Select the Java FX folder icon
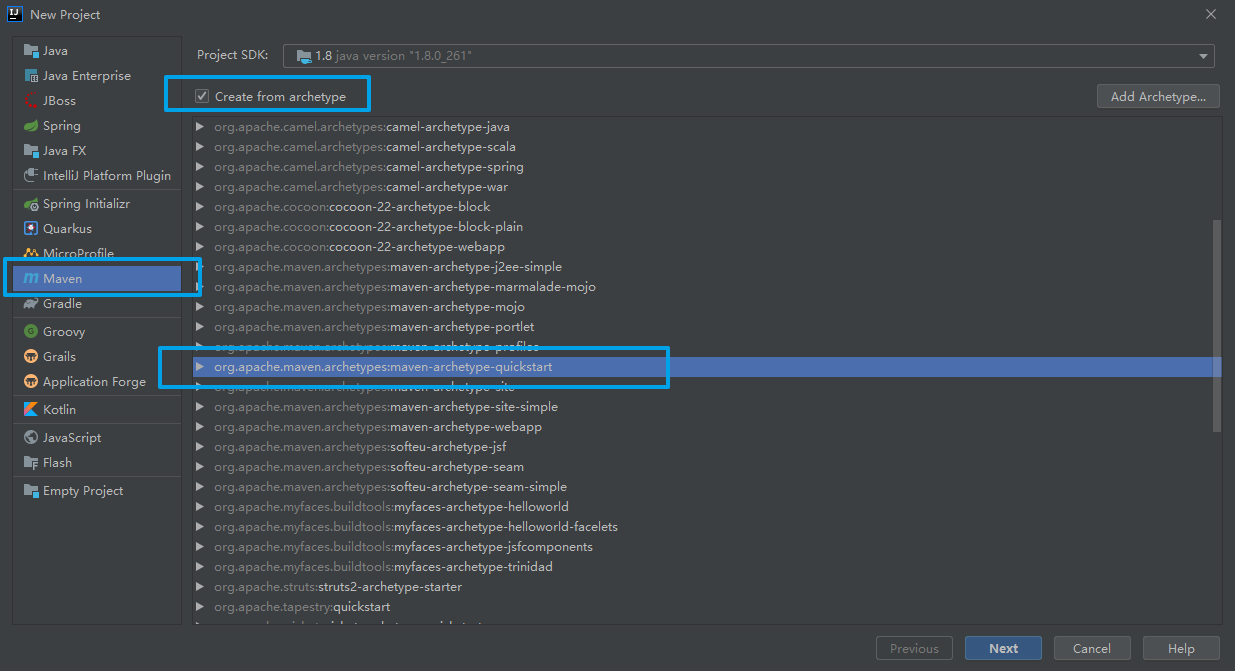Image resolution: width=1235 pixels, height=671 pixels. click(31, 151)
